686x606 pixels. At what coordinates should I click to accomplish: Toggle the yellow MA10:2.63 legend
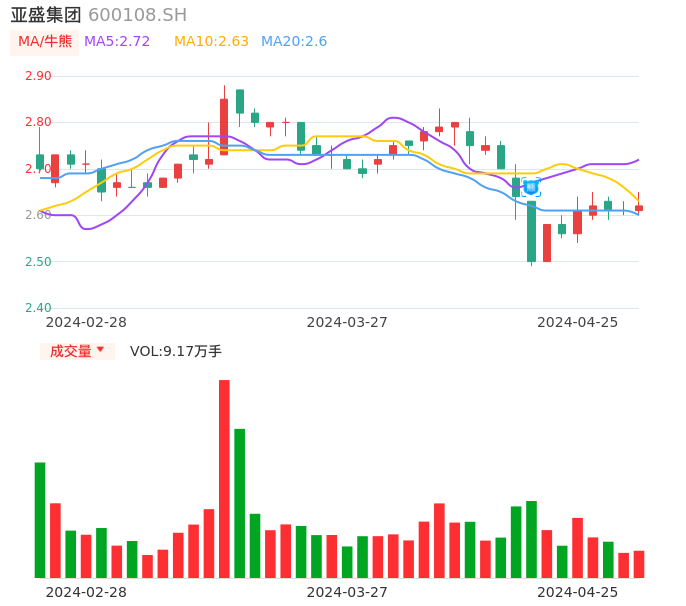[x=211, y=42]
